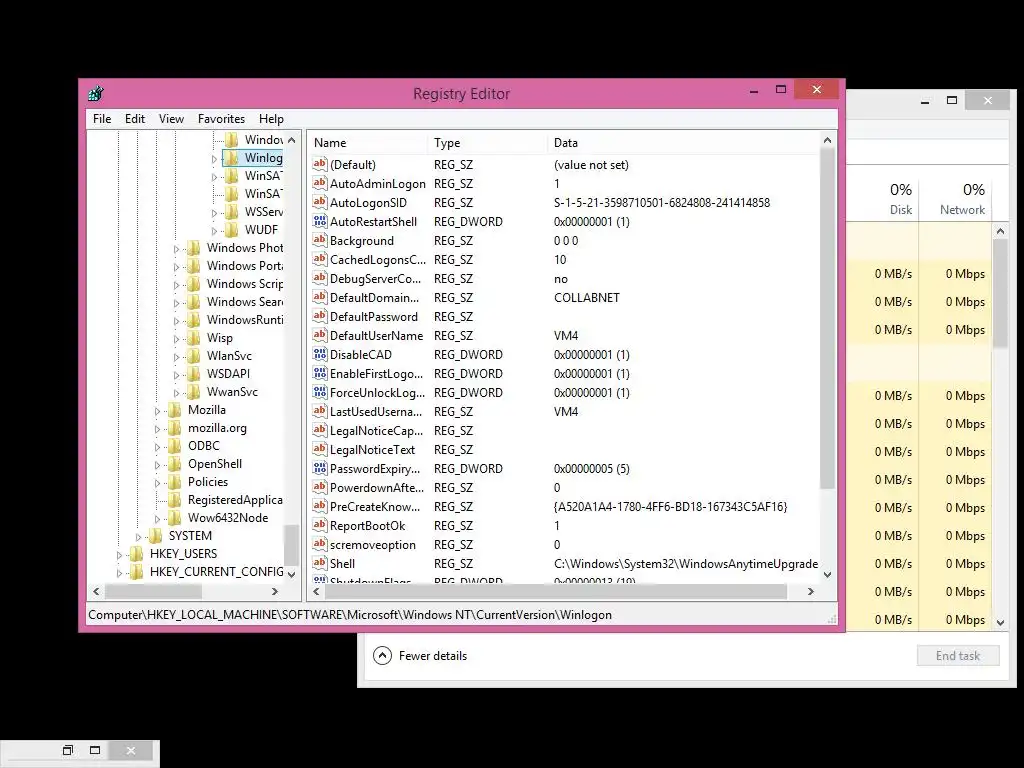
Task: Click scroll-down arrow of tree pane
Action: click(x=291, y=575)
